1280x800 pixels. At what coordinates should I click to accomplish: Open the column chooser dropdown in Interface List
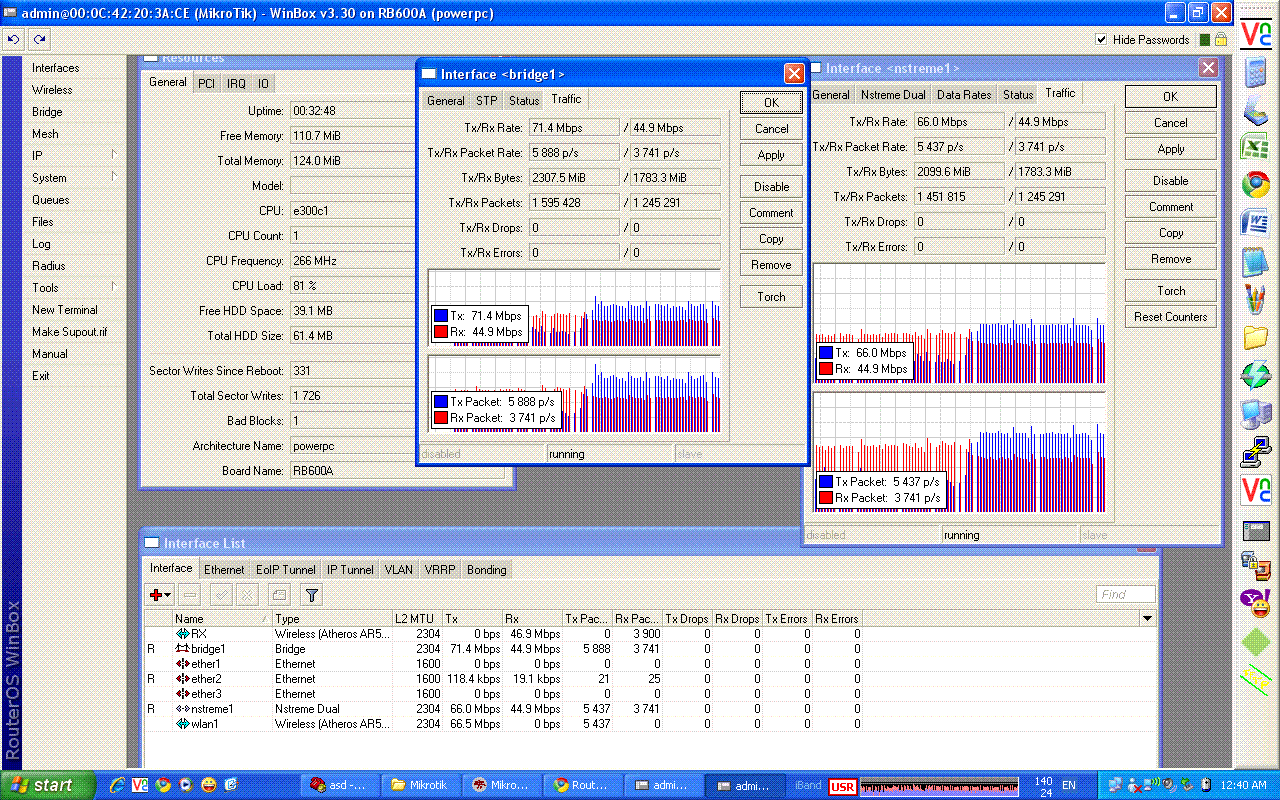[x=1148, y=619]
